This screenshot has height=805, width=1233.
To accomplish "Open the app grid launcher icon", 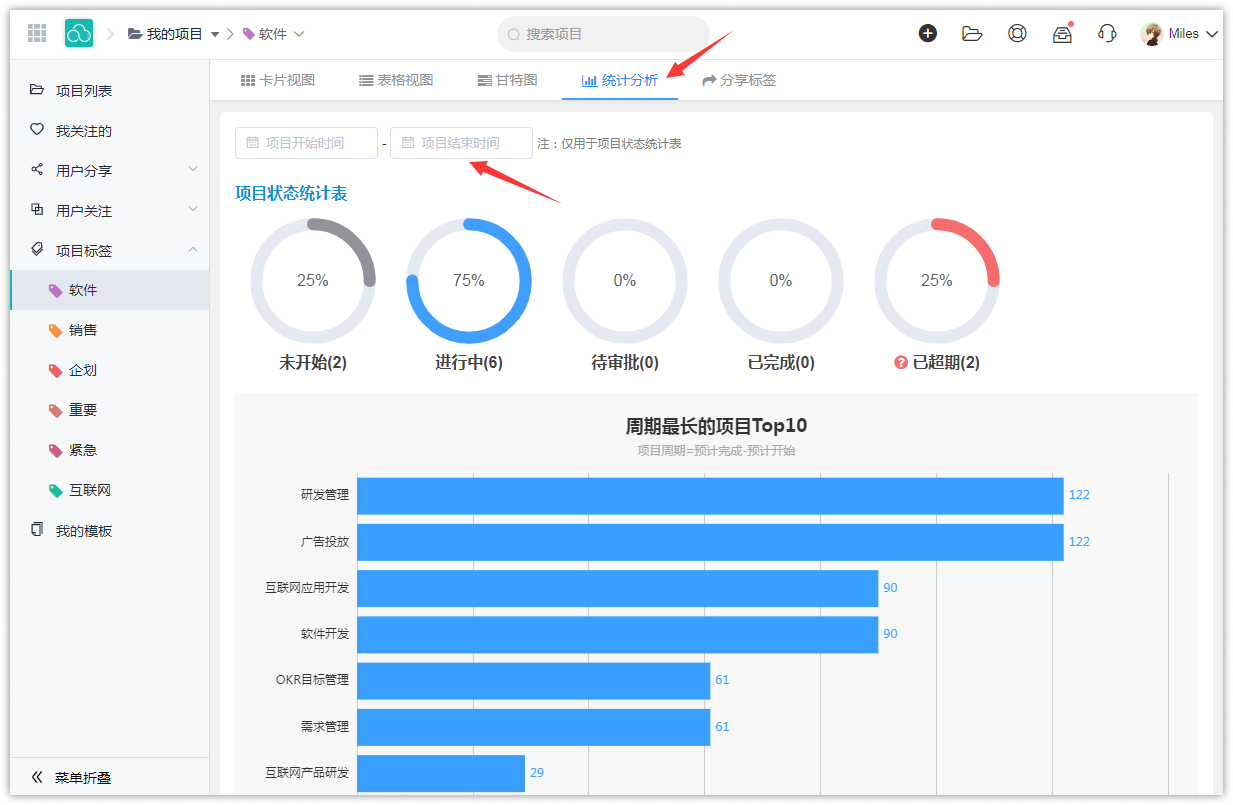I will click(37, 33).
